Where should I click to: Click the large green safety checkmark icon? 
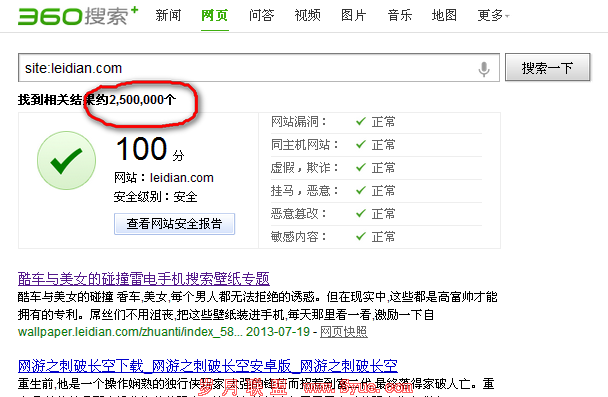[x=66, y=161]
